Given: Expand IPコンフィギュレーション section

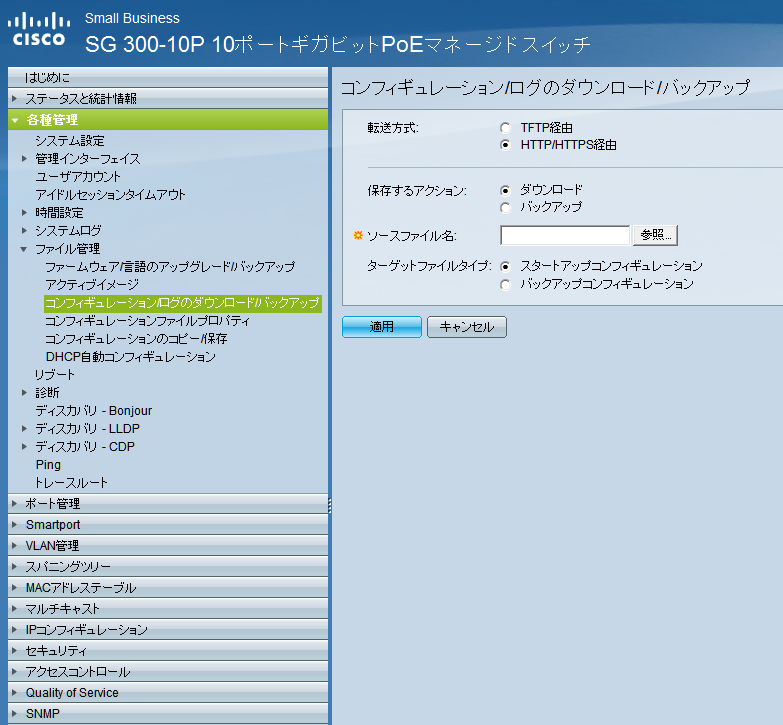Looking at the screenshot, I should tap(168, 630).
